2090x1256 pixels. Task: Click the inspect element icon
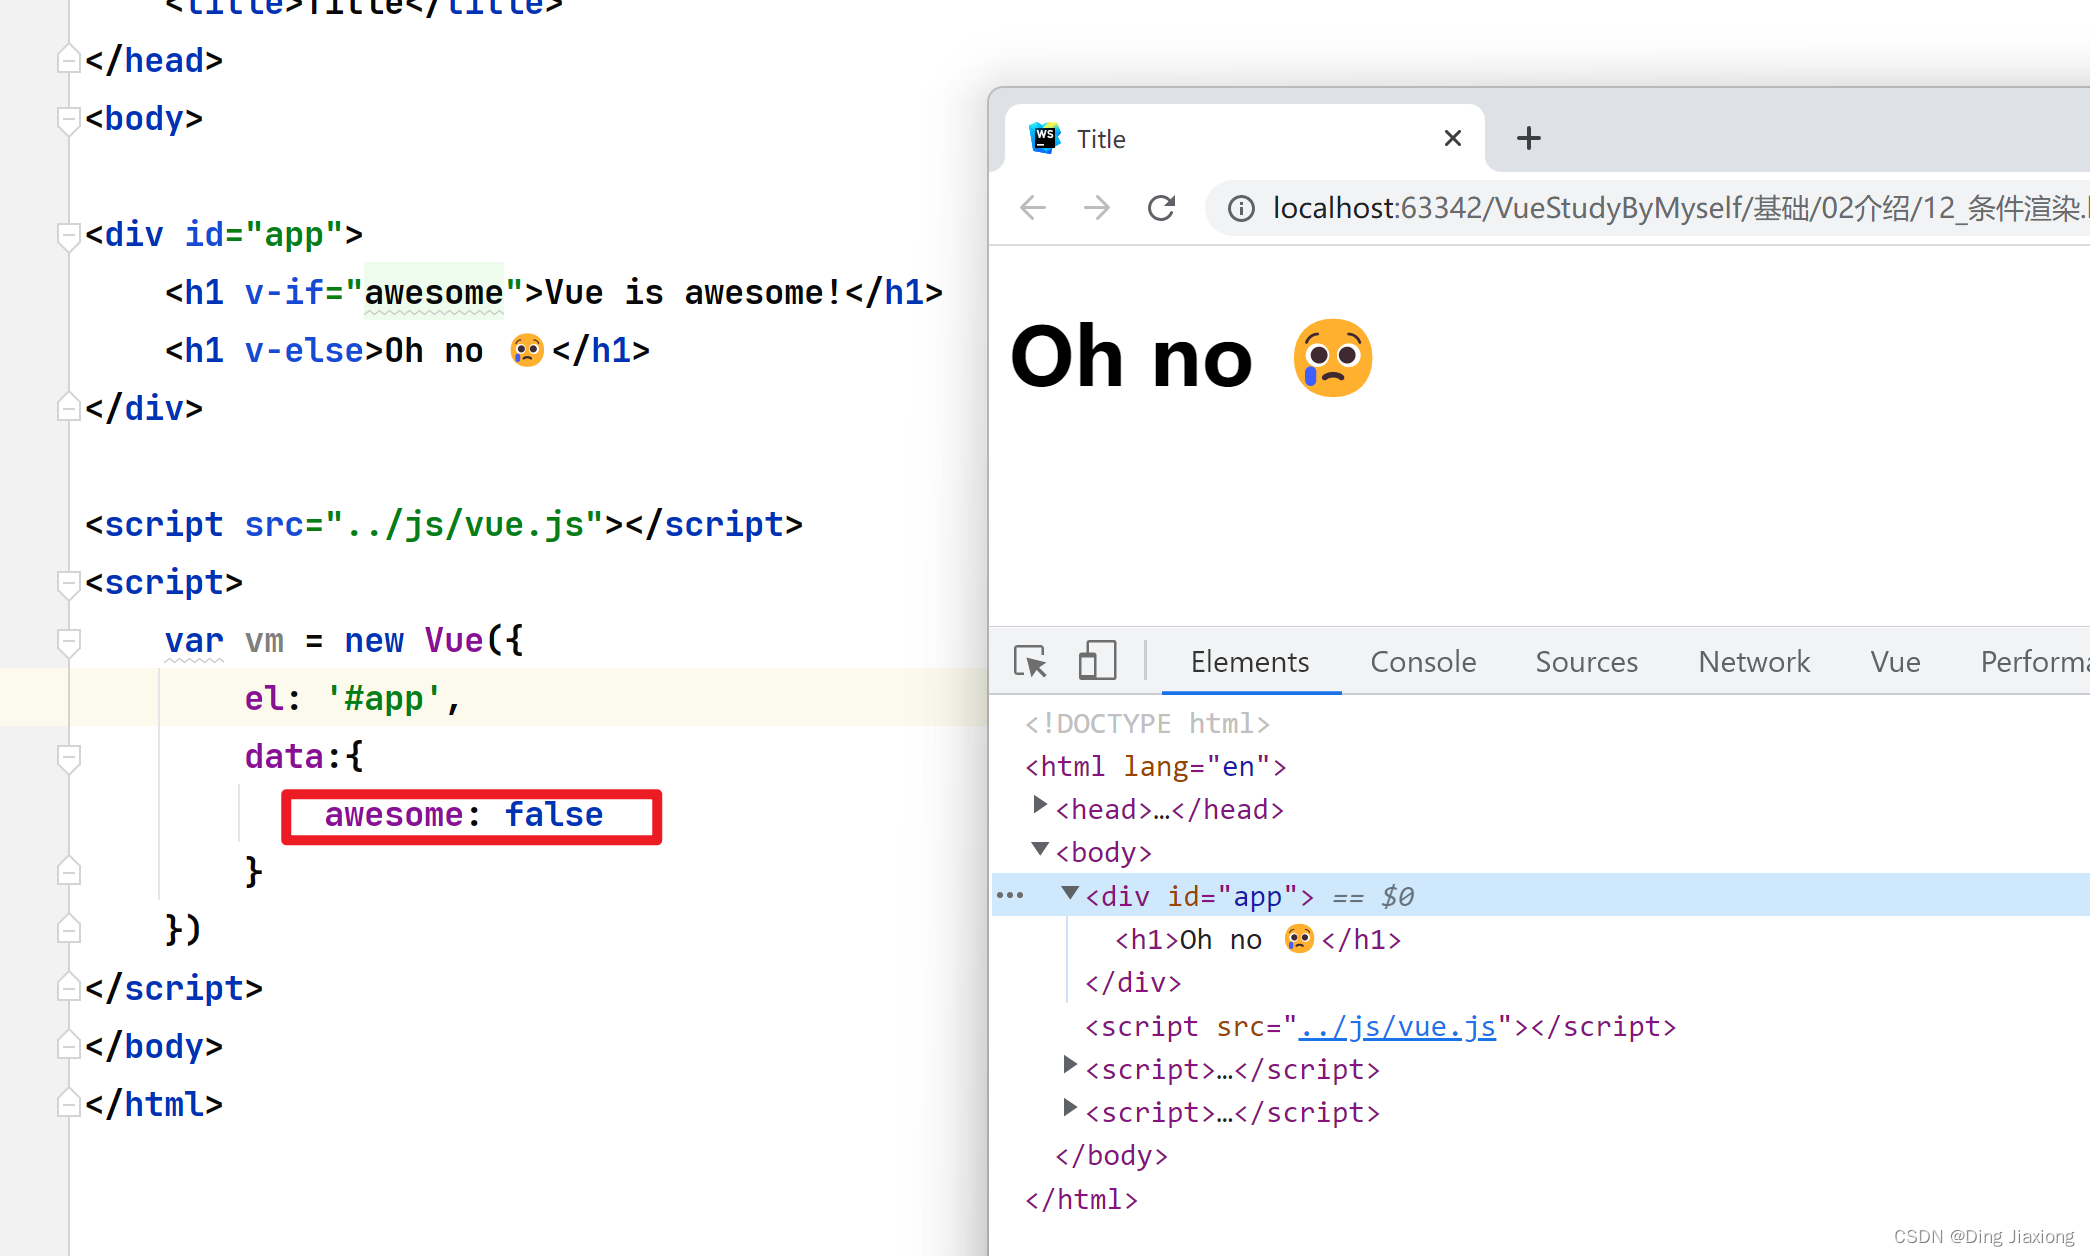(x=1032, y=662)
